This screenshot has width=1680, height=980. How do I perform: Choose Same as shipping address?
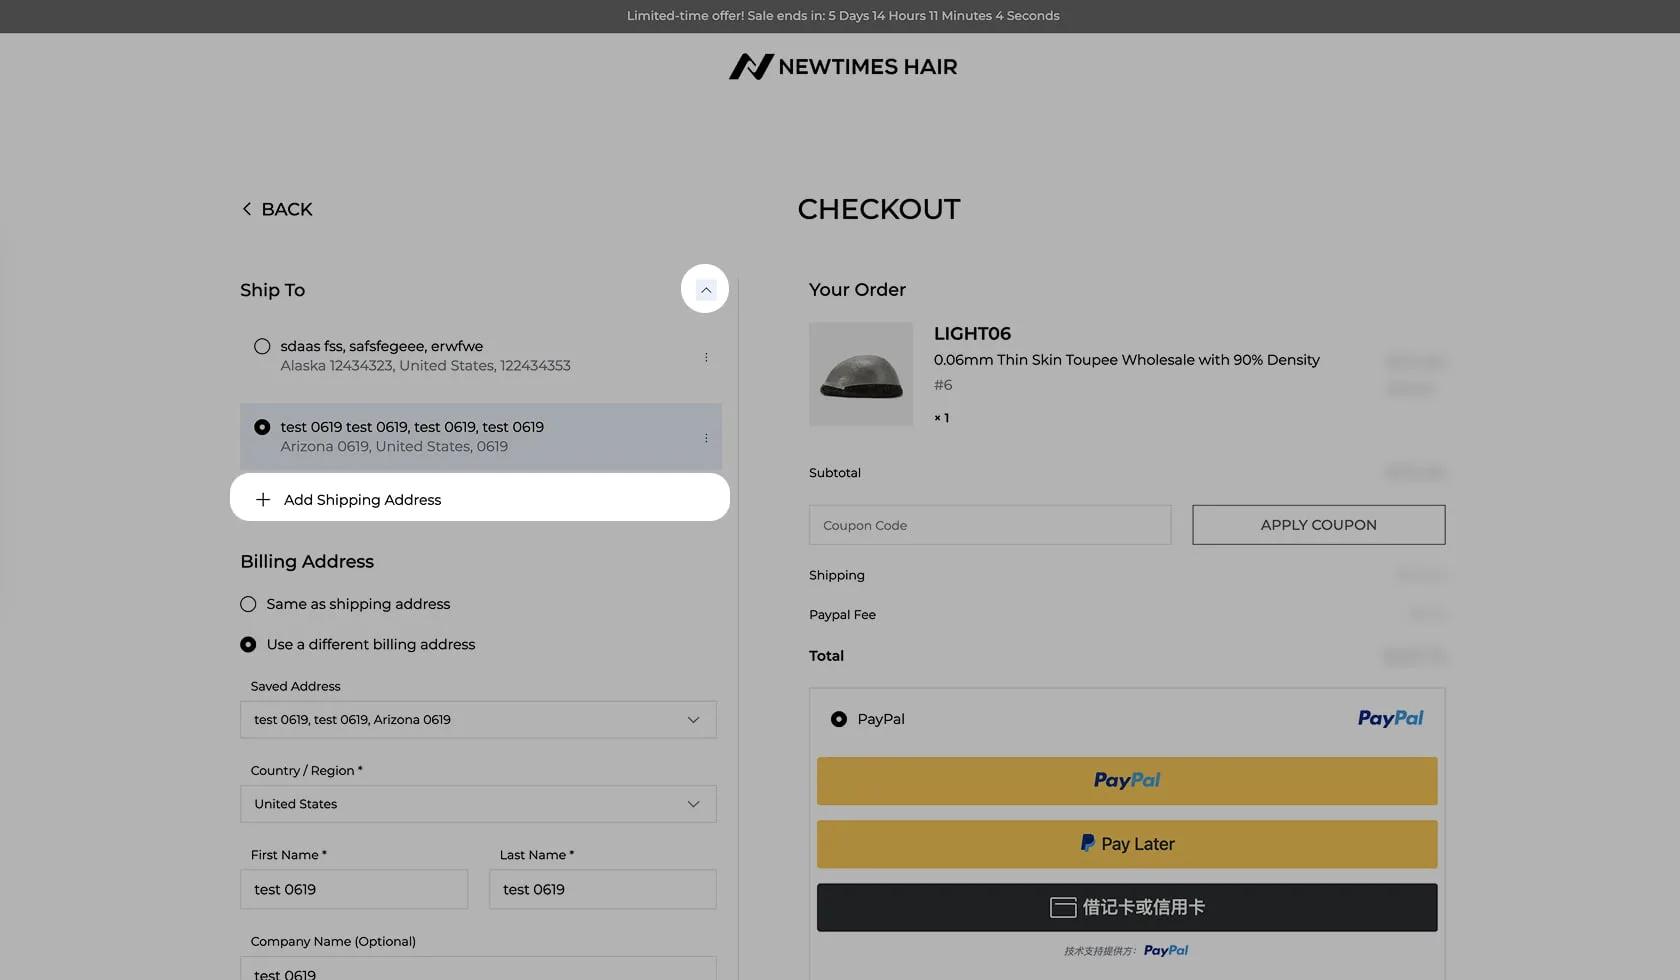coord(248,604)
